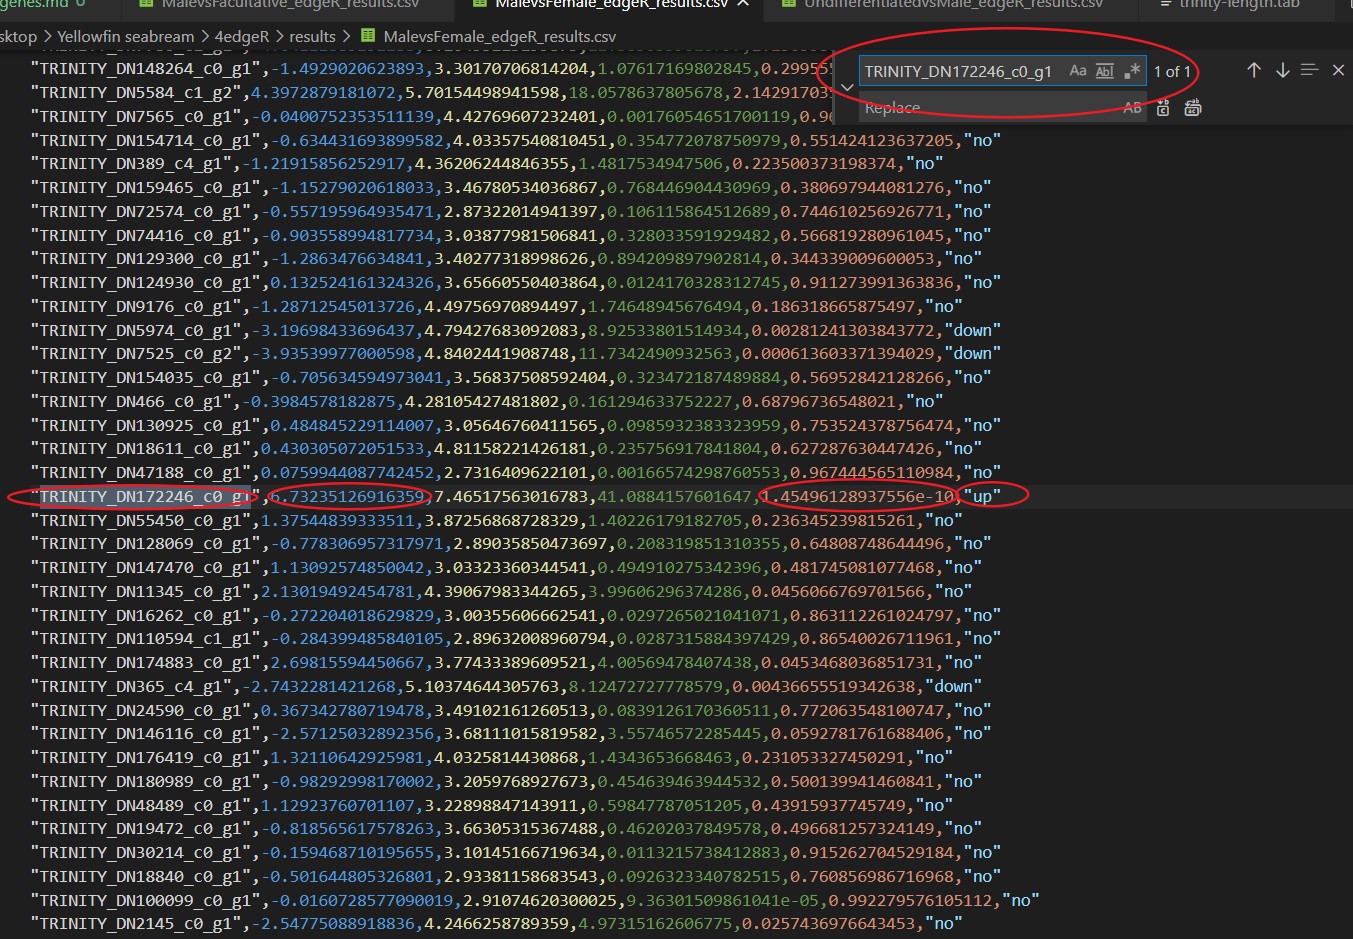This screenshot has height=939, width=1353.
Task: Click gene ID TRINITY_DN389_c4_g1
Action: 131,164
